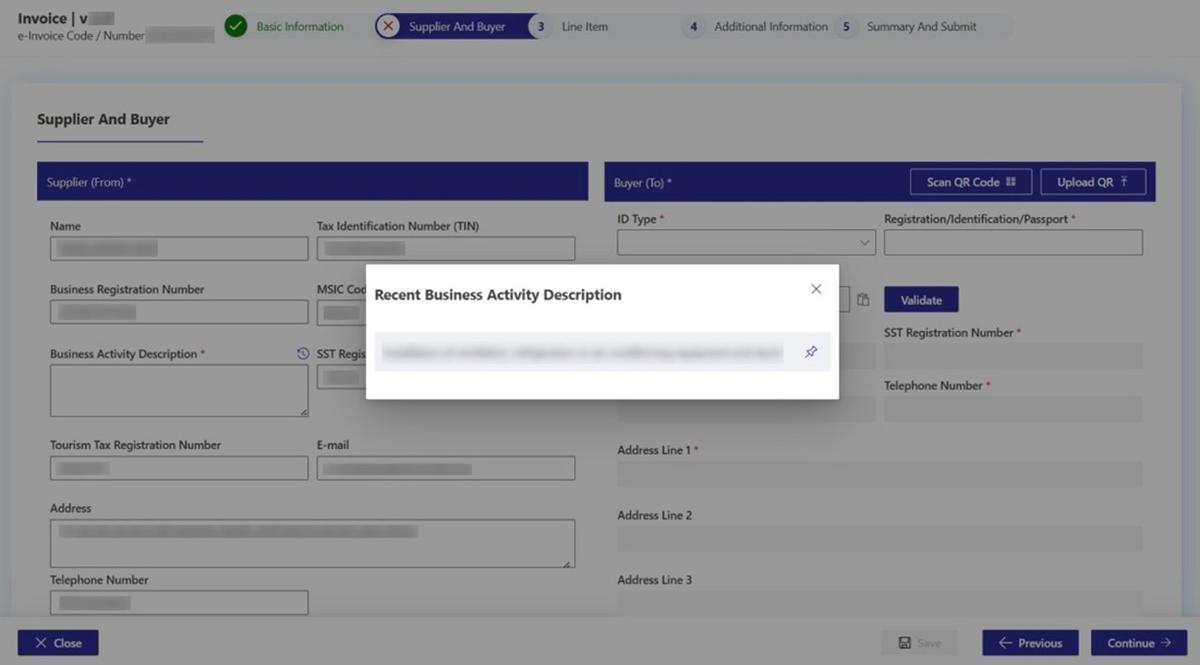1200x665 pixels.
Task: Click the step 3 number badge
Action: [541, 27]
